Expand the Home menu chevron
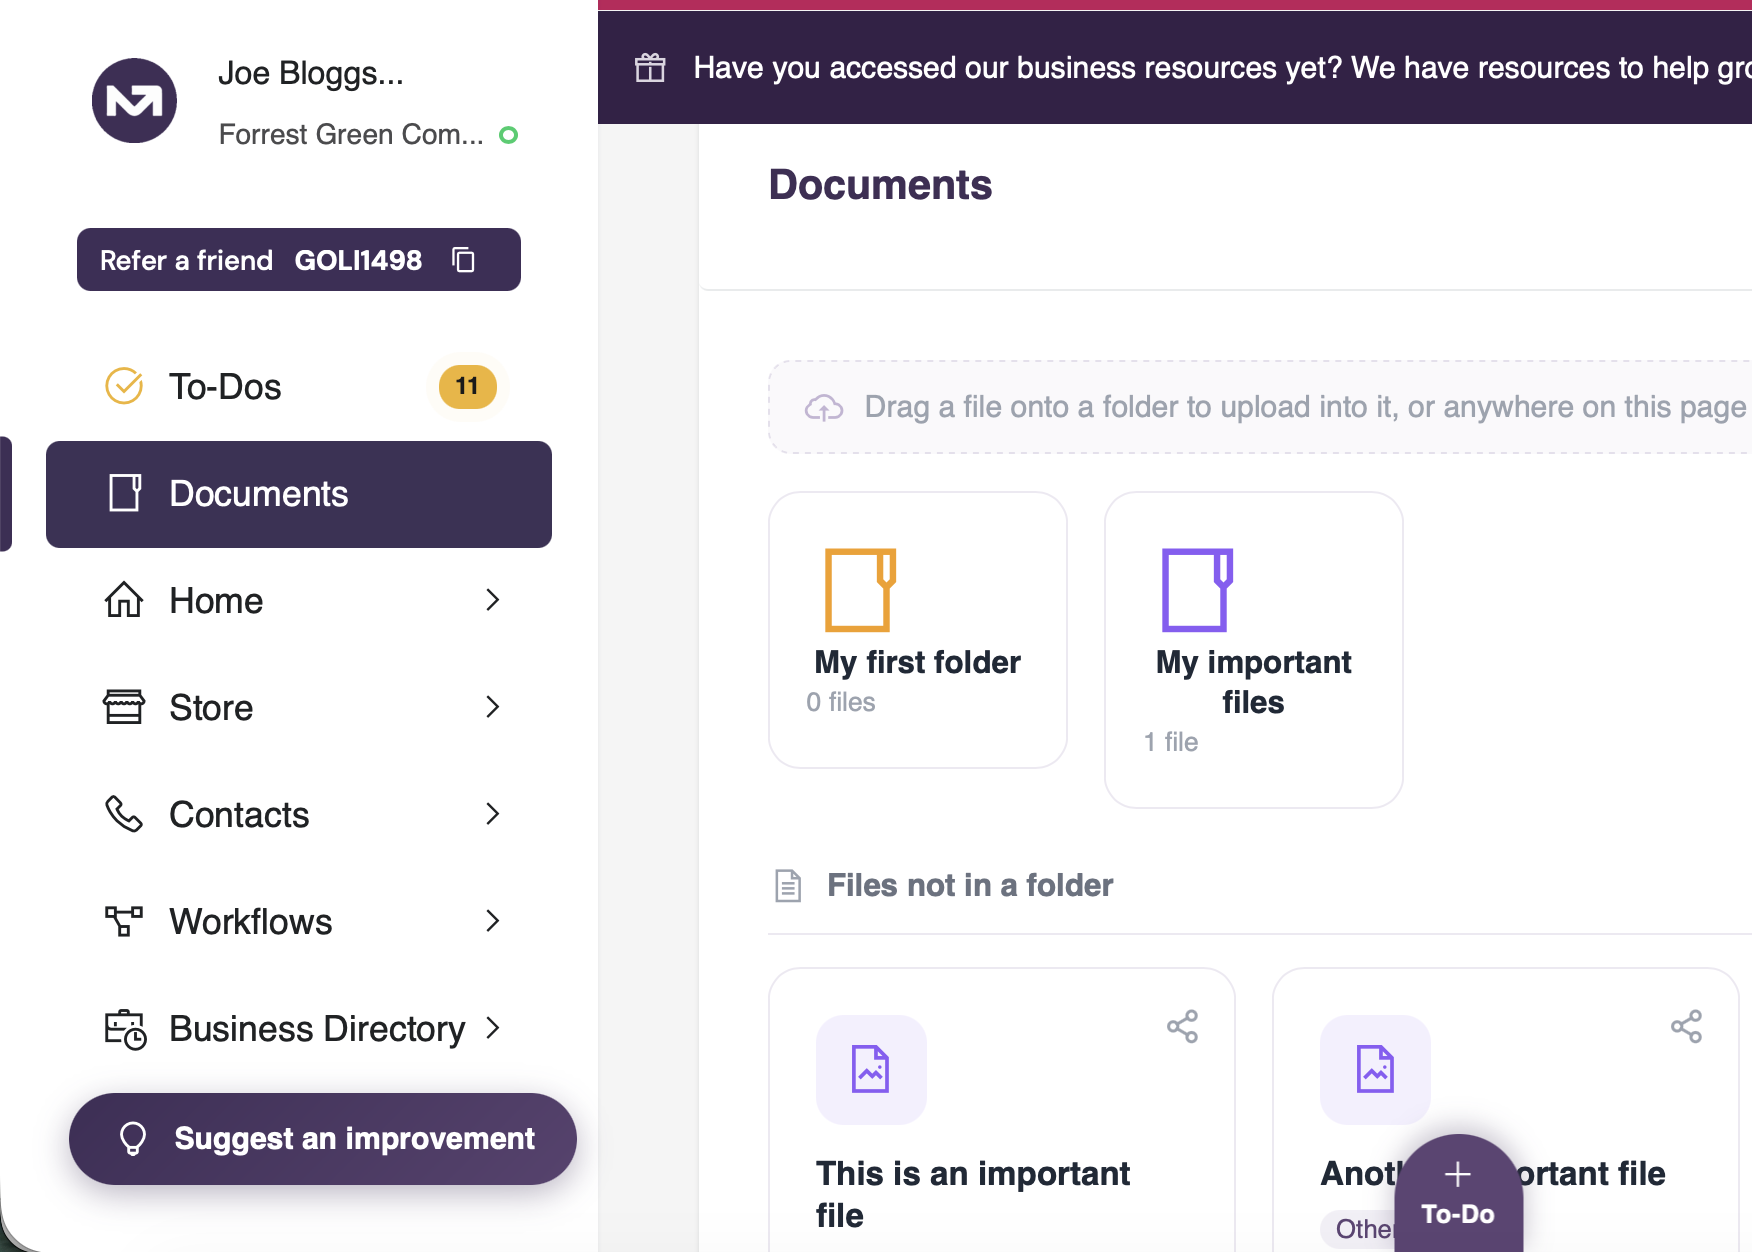 [492, 600]
